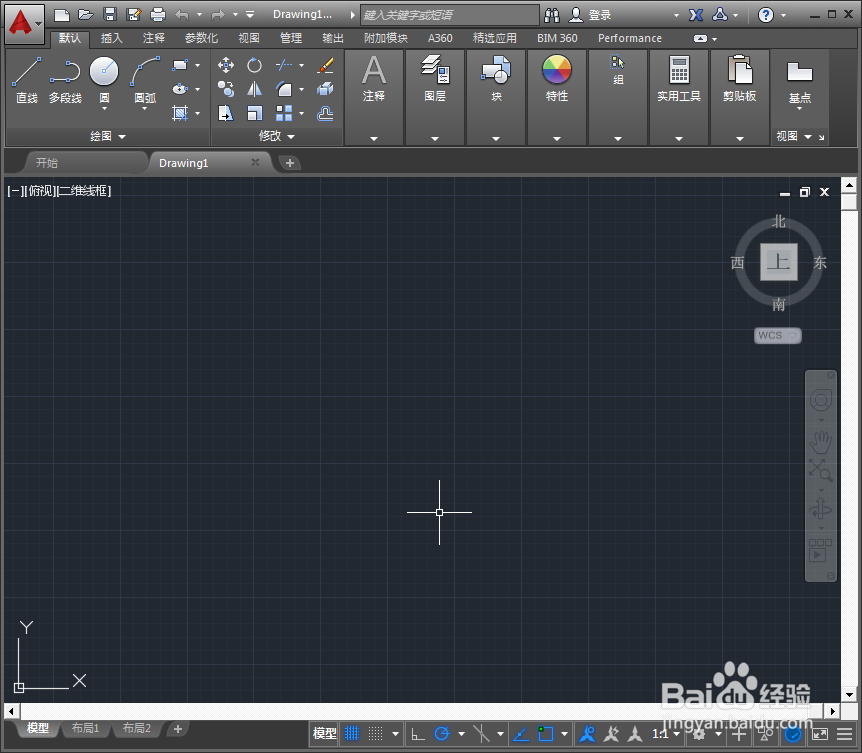
Task: Activate the Move tool in Modify panel
Action: (x=225, y=65)
